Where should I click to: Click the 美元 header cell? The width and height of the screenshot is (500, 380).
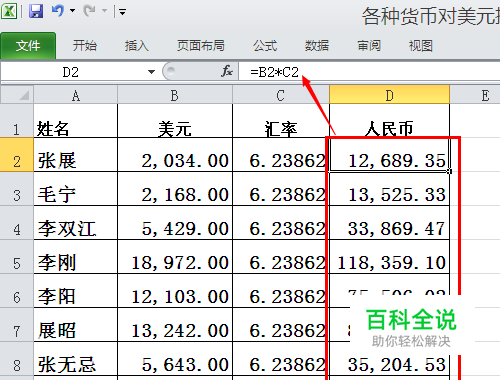coord(175,121)
